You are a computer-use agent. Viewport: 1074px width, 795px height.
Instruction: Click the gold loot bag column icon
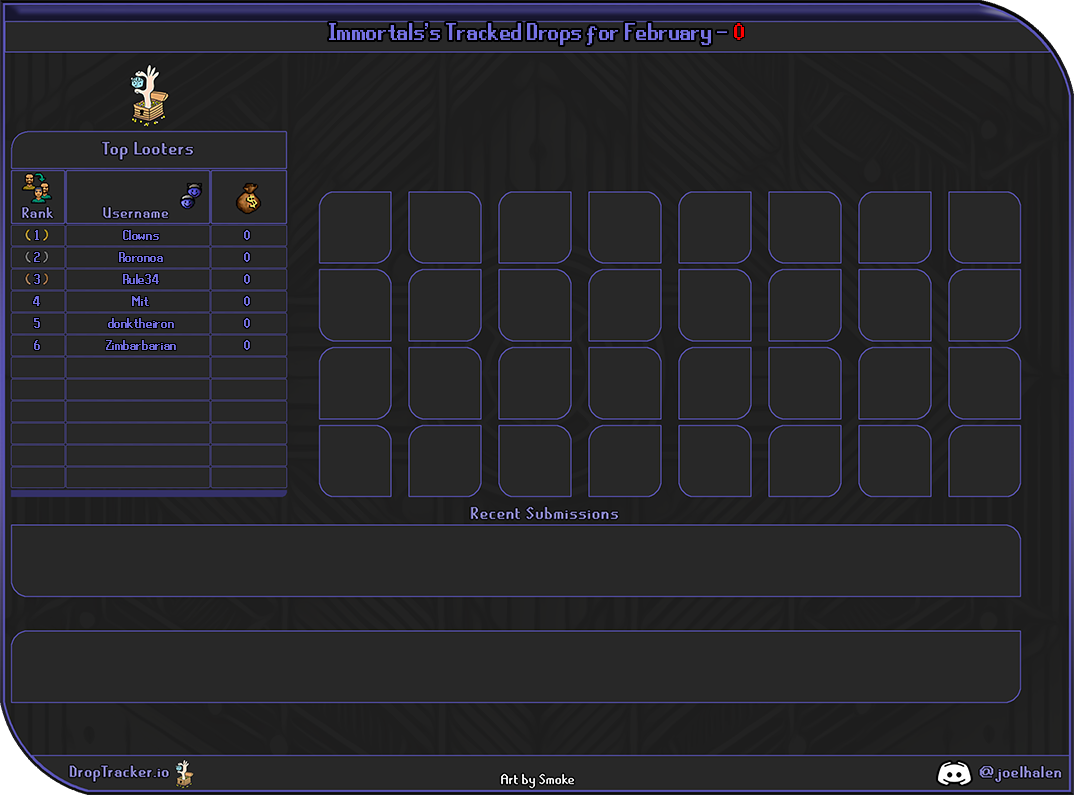248,198
